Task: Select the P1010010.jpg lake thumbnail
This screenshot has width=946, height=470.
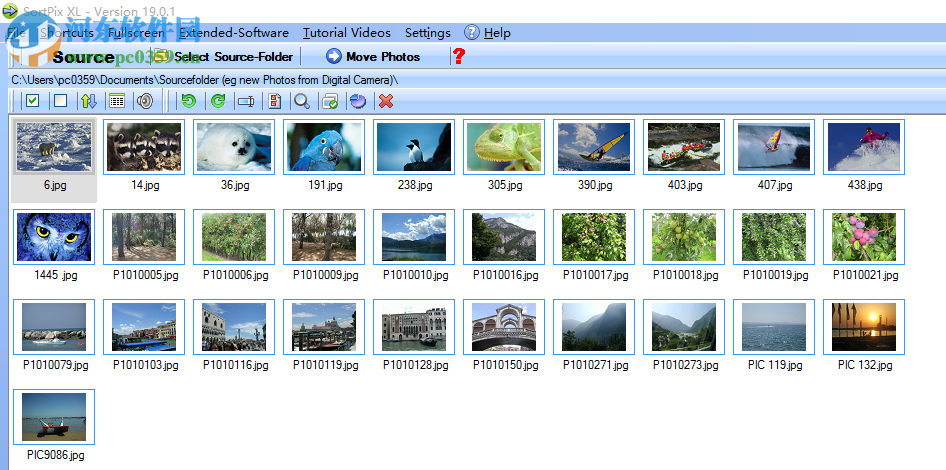Action: tap(414, 237)
